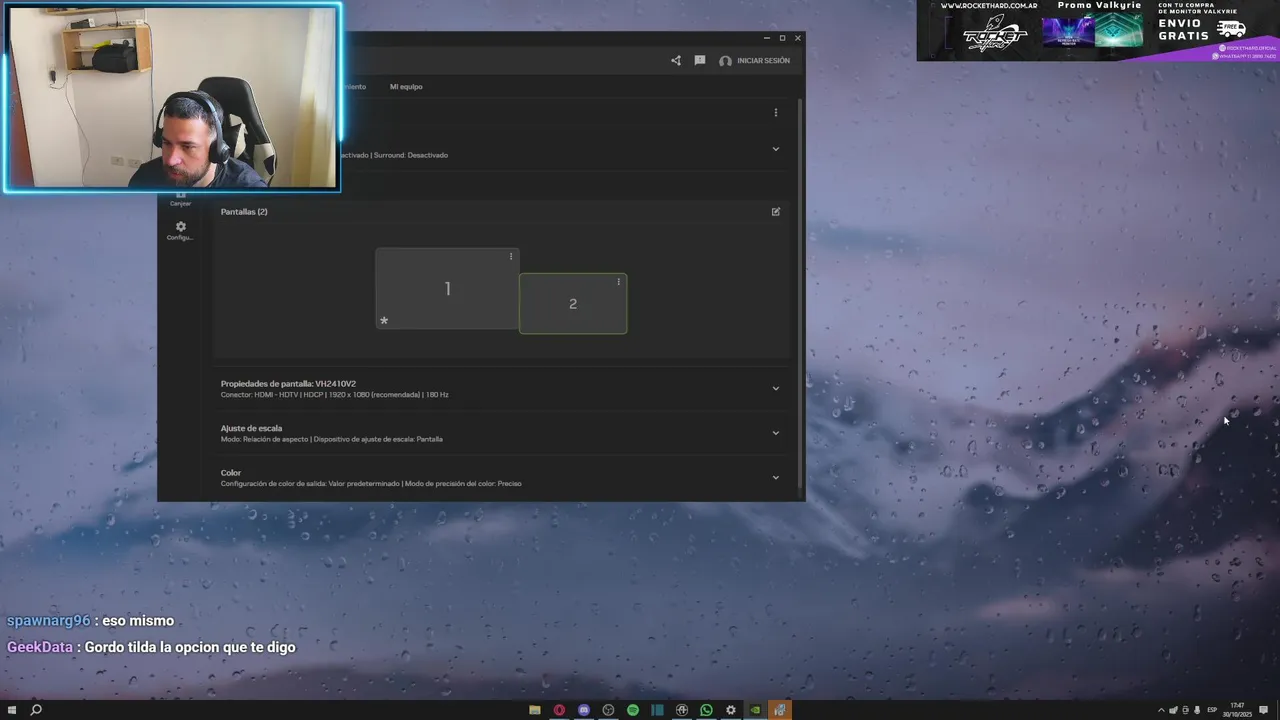1280x720 pixels.
Task: Click the user avatar icon beside Iniciar sesión
Action: tap(725, 61)
